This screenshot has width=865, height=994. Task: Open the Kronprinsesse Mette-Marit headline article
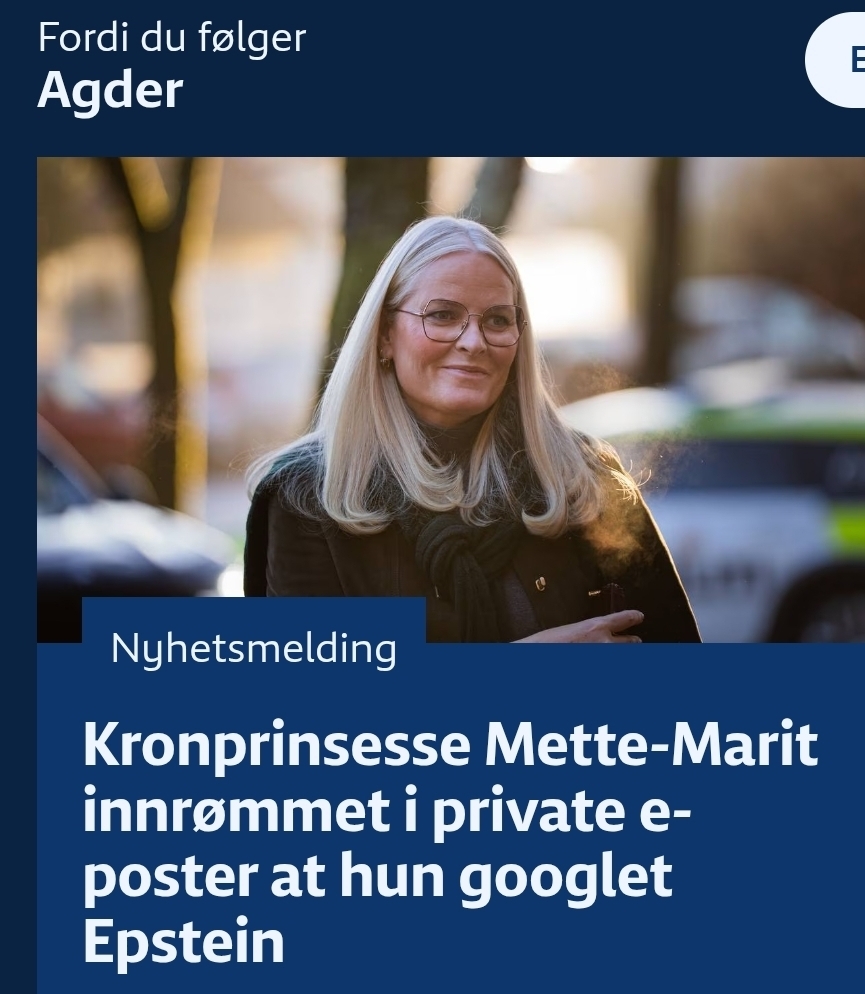[450, 841]
